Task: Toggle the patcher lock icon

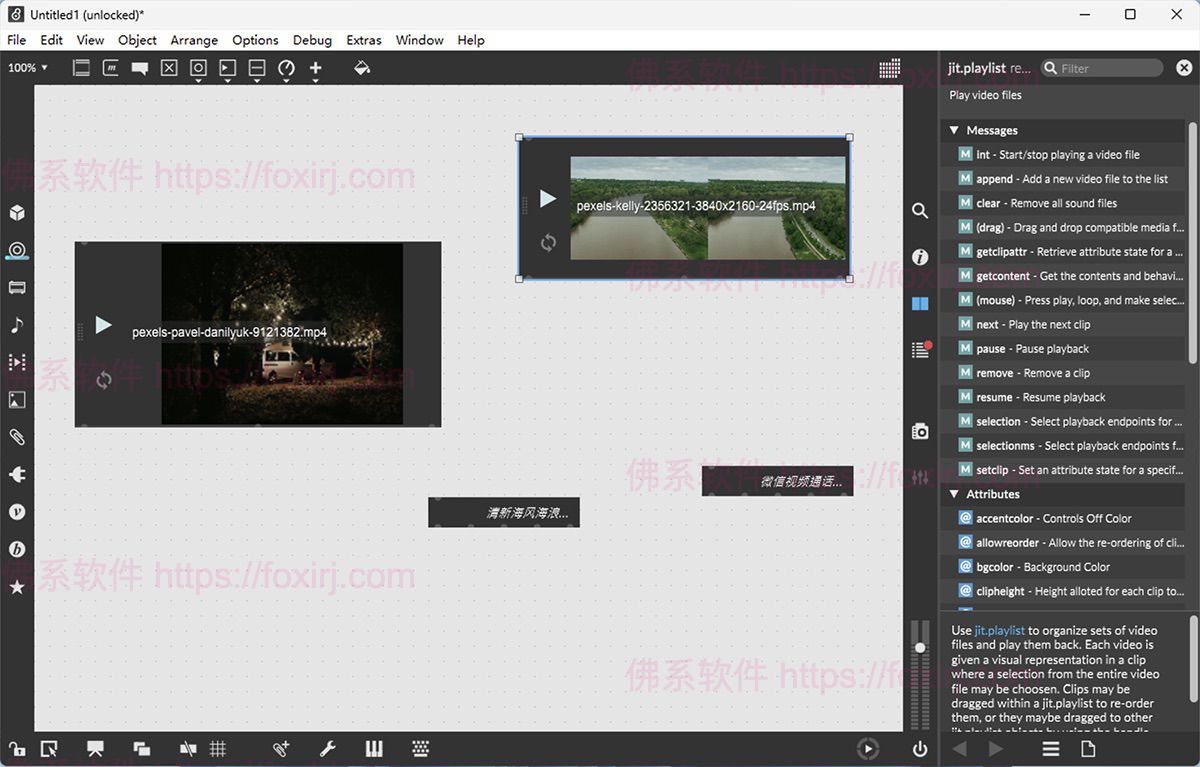Action: (x=17, y=749)
